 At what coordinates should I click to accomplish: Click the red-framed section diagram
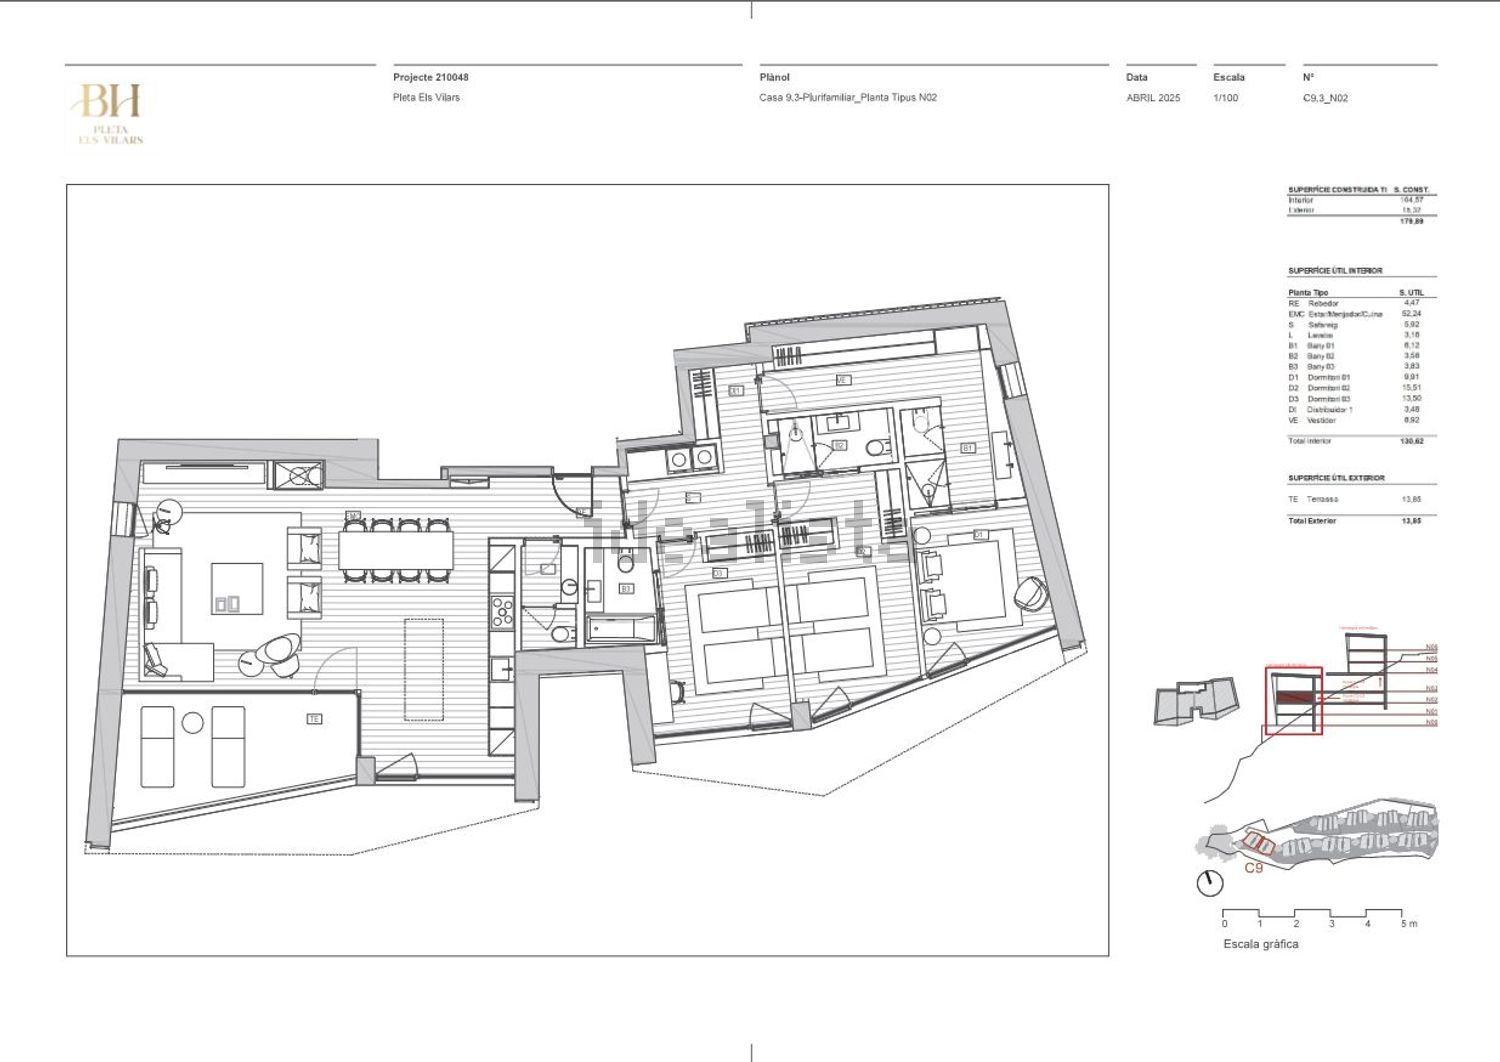coord(1293,700)
